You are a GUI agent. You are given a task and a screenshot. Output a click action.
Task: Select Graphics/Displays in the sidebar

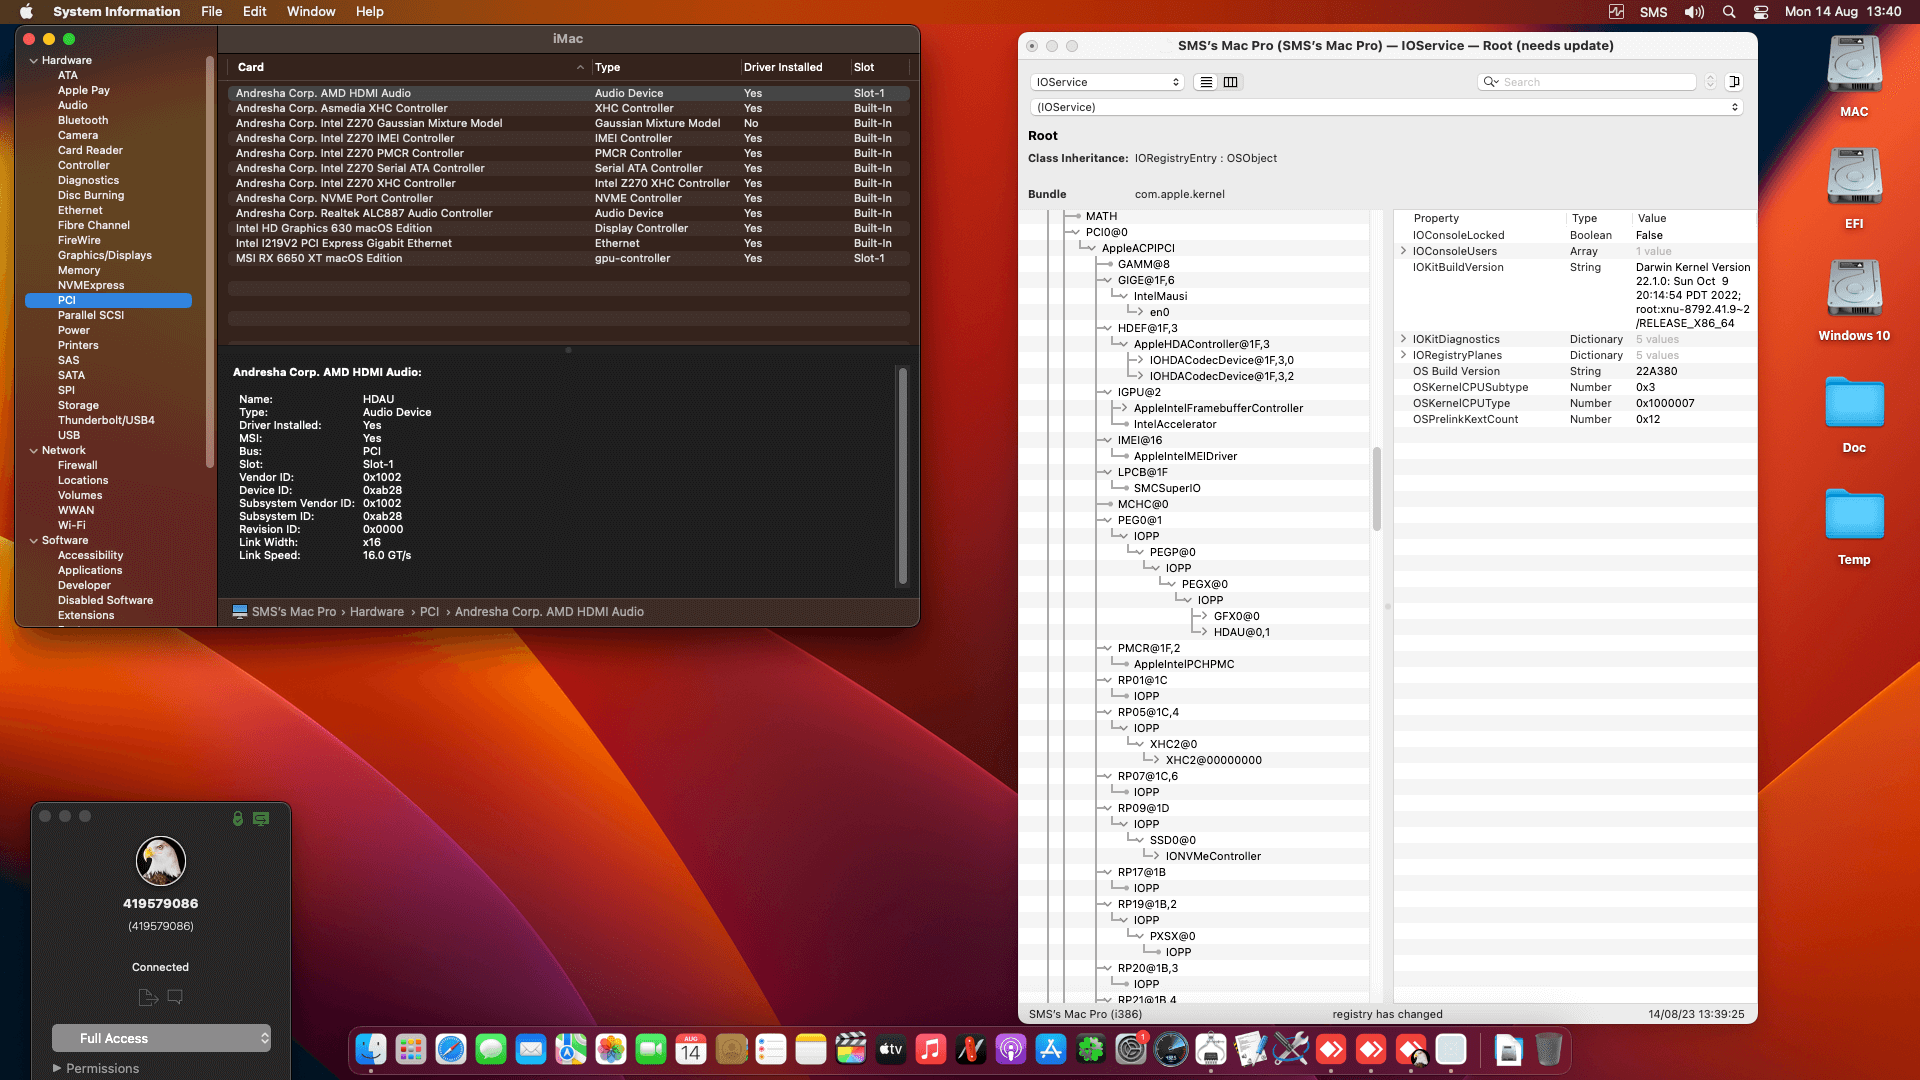[x=105, y=255]
